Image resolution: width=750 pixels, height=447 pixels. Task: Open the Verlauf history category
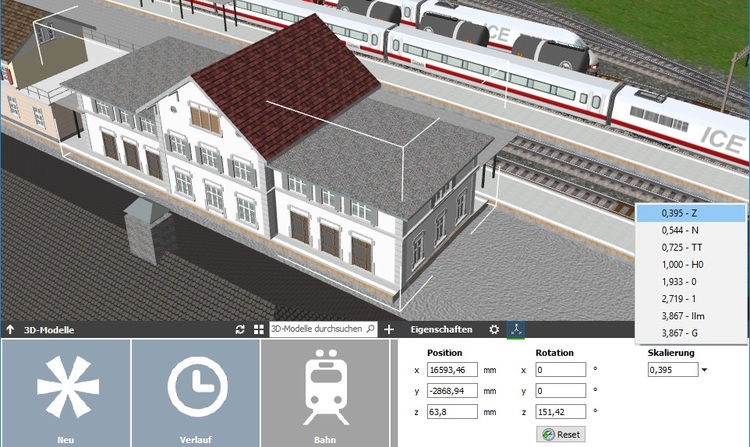click(196, 393)
